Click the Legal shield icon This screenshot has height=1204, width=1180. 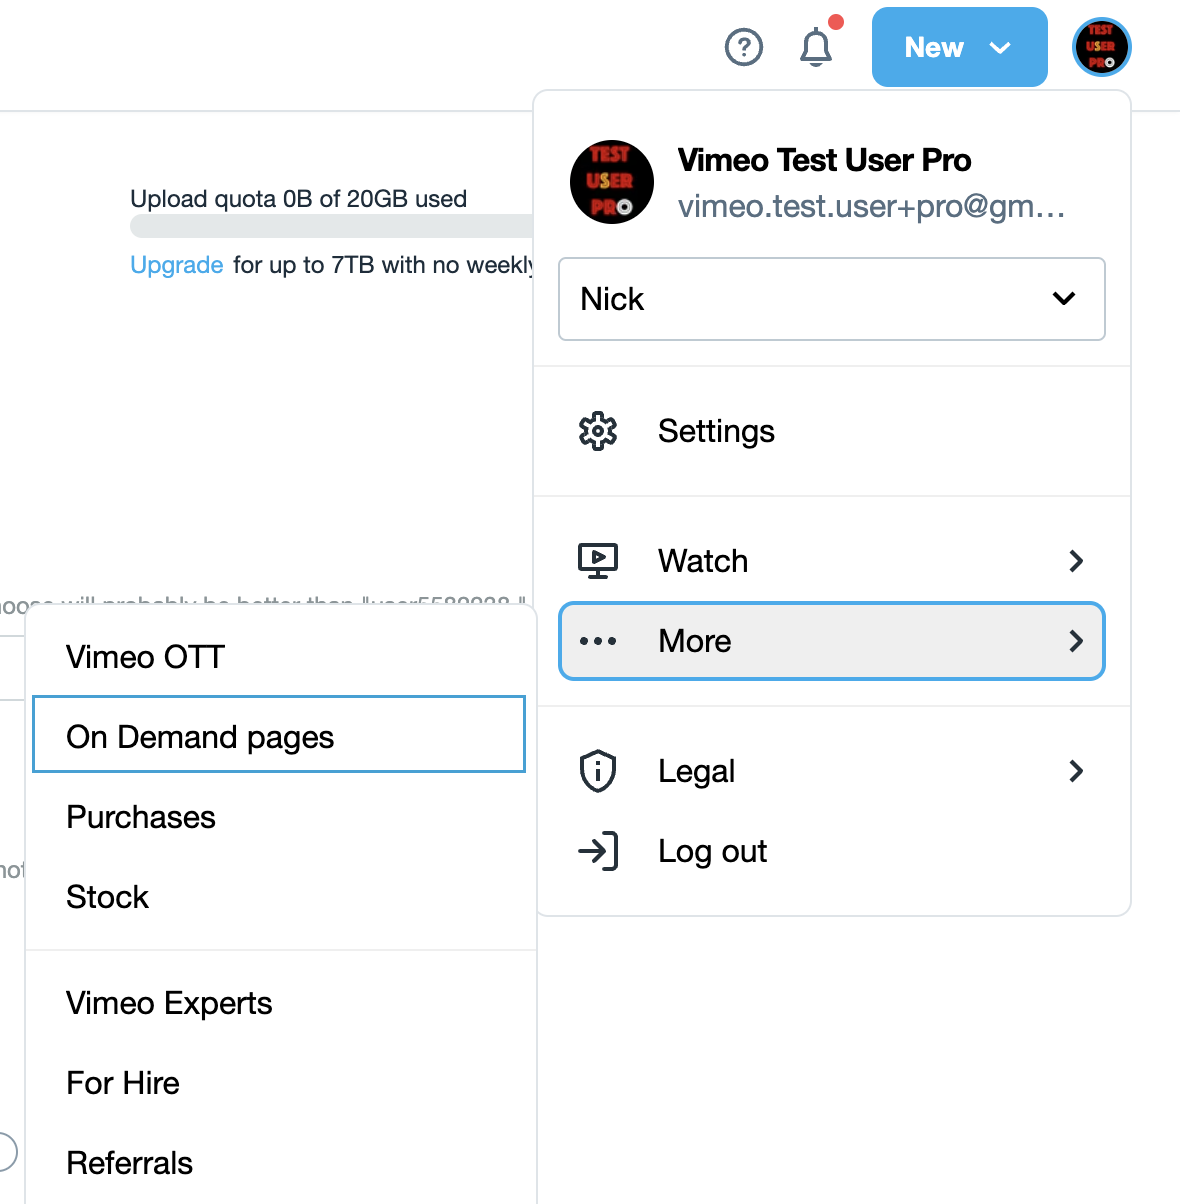598,771
